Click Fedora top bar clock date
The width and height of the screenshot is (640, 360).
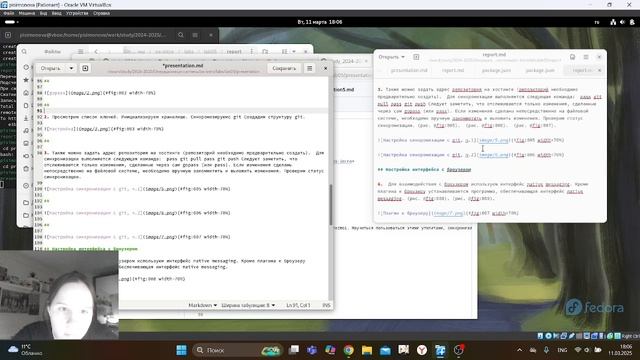(320, 22)
